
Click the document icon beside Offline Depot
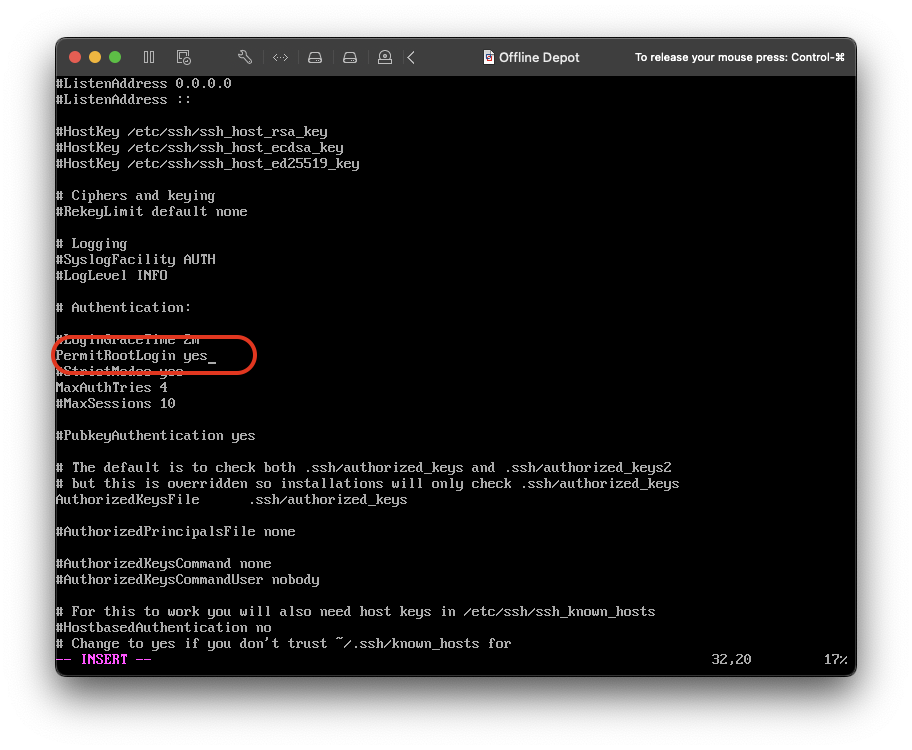[x=489, y=57]
